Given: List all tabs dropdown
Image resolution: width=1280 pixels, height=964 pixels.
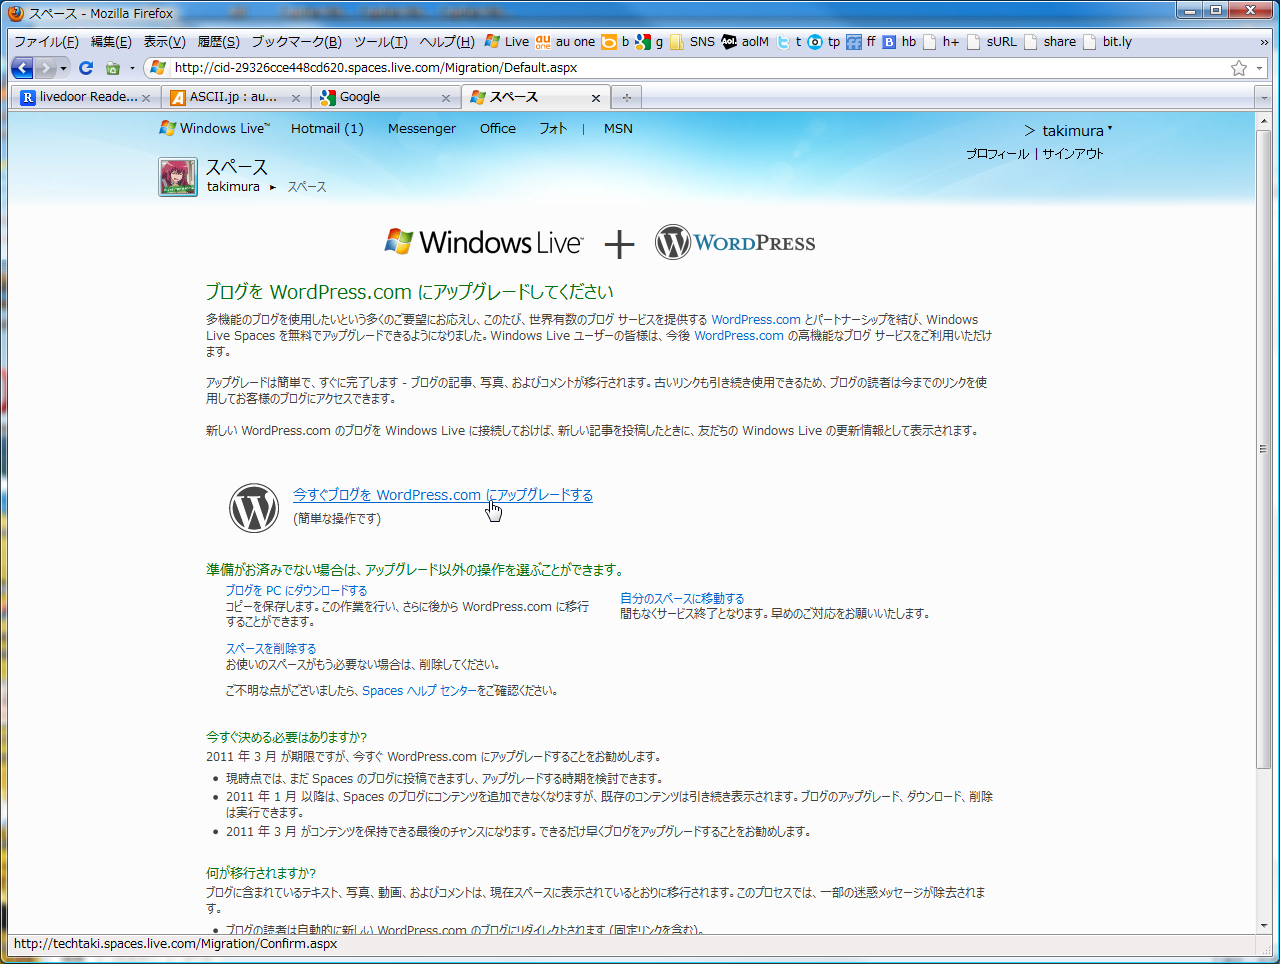Looking at the screenshot, I should click(1264, 98).
